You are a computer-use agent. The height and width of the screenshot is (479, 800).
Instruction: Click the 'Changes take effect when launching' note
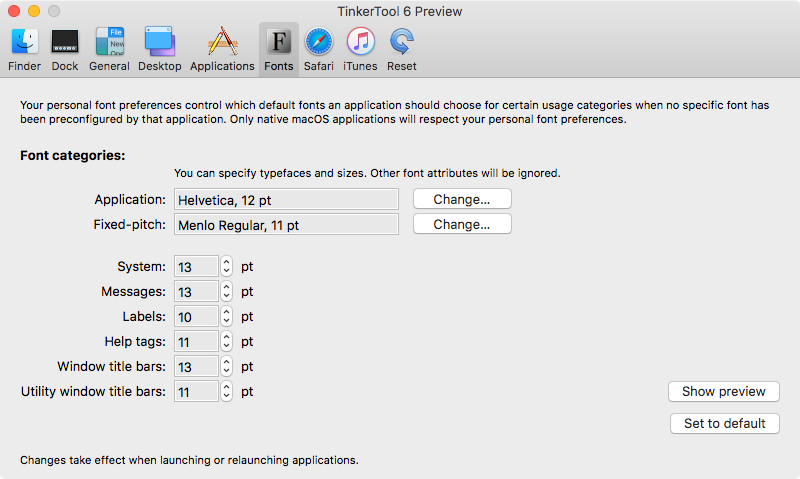(x=189, y=460)
